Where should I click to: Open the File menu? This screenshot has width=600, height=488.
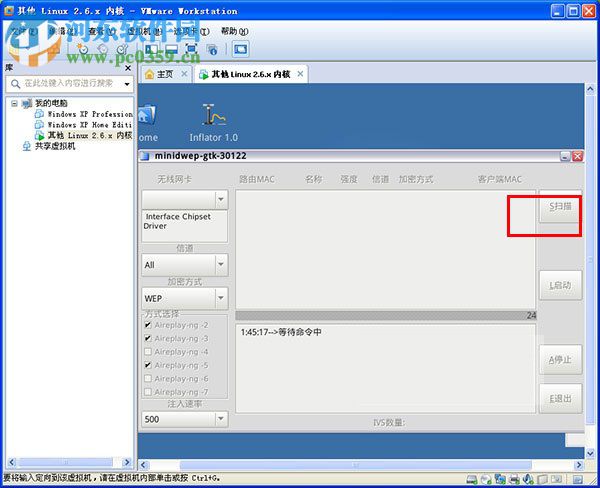pos(24,31)
